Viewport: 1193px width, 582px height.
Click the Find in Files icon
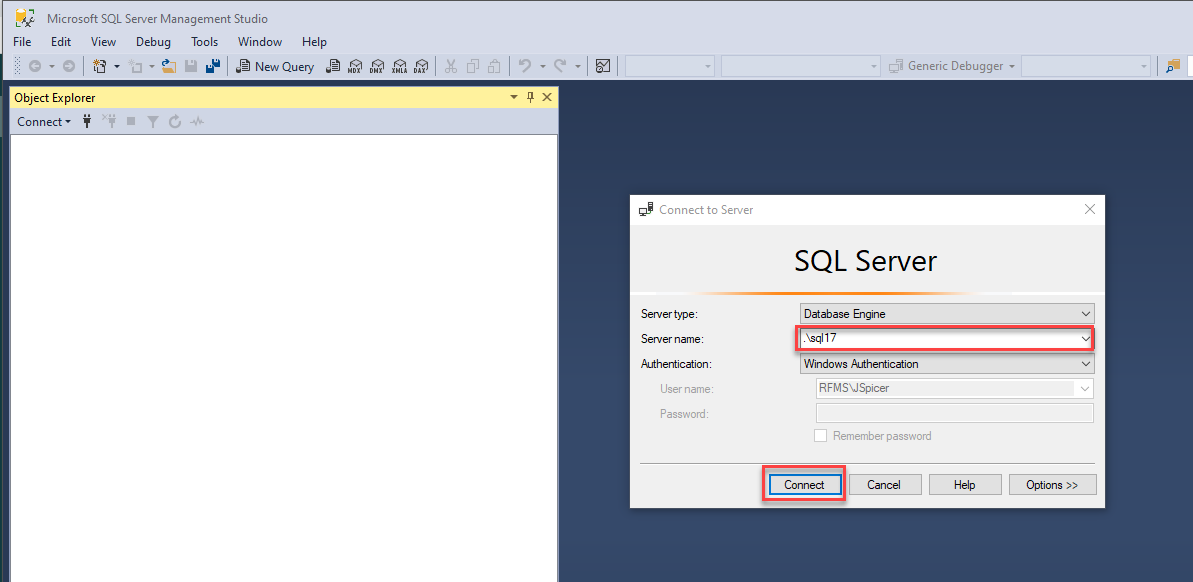click(1172, 66)
